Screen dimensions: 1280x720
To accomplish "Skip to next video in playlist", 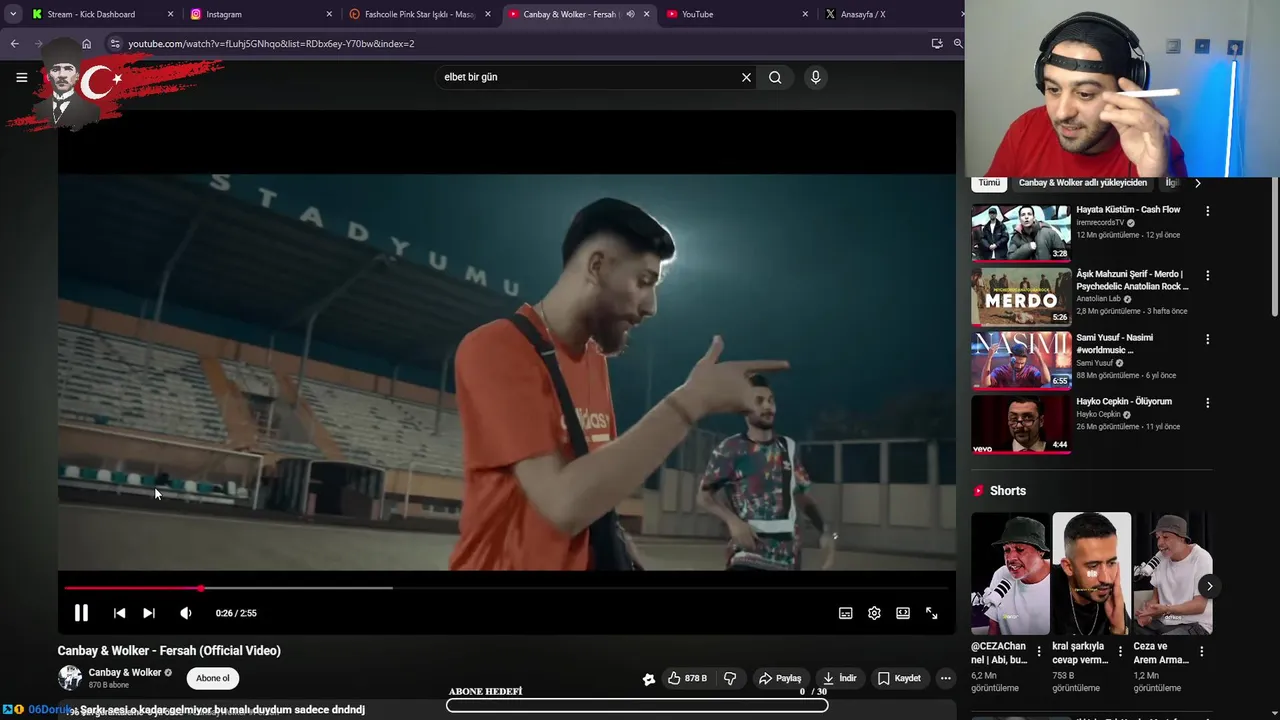I will 149,613.
